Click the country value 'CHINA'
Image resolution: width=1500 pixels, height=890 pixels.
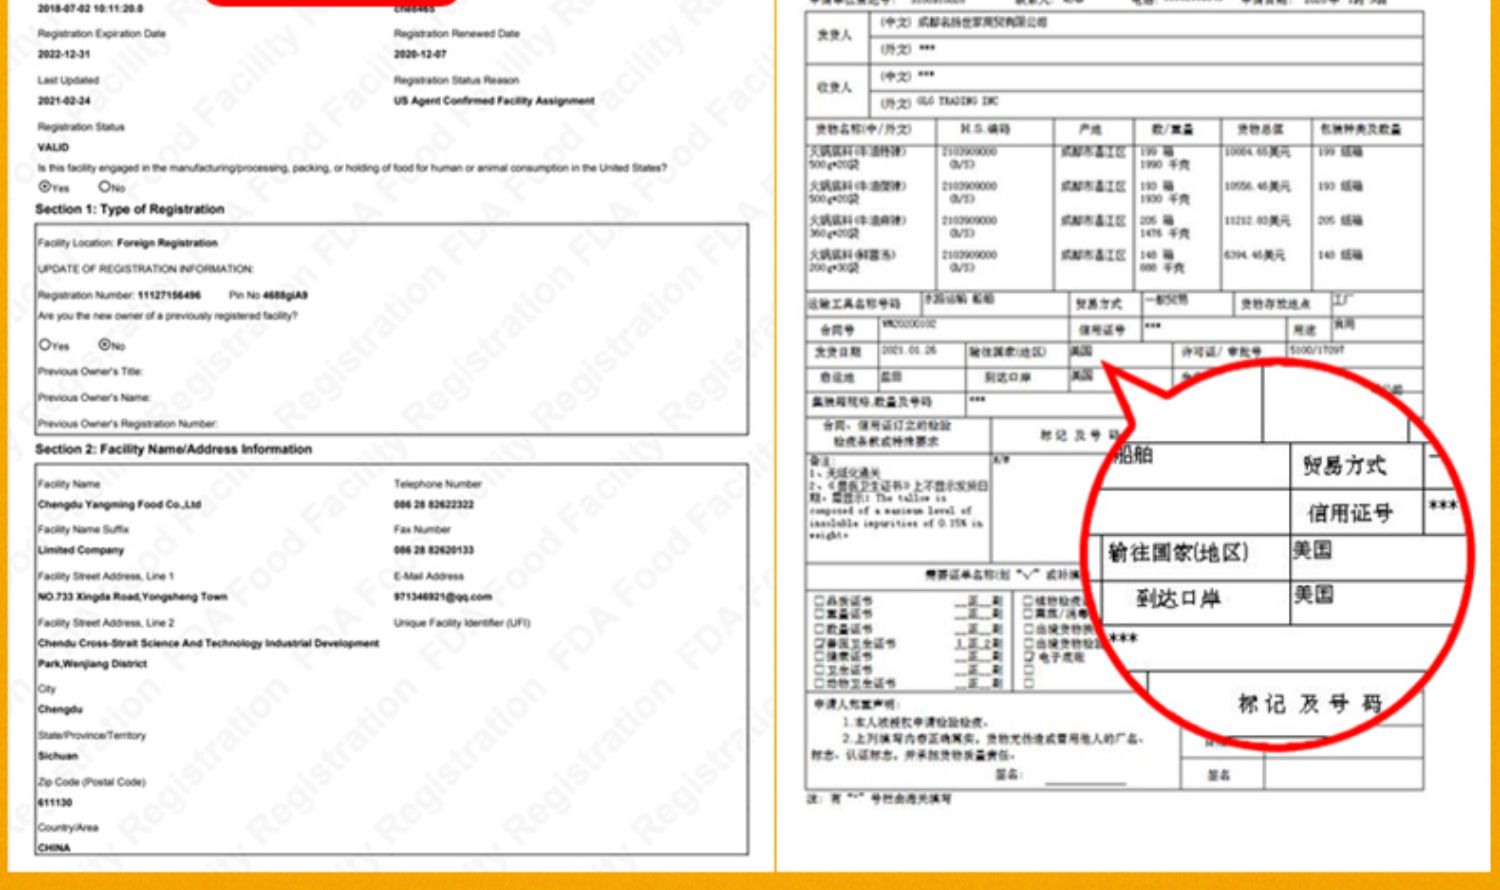click(x=54, y=848)
